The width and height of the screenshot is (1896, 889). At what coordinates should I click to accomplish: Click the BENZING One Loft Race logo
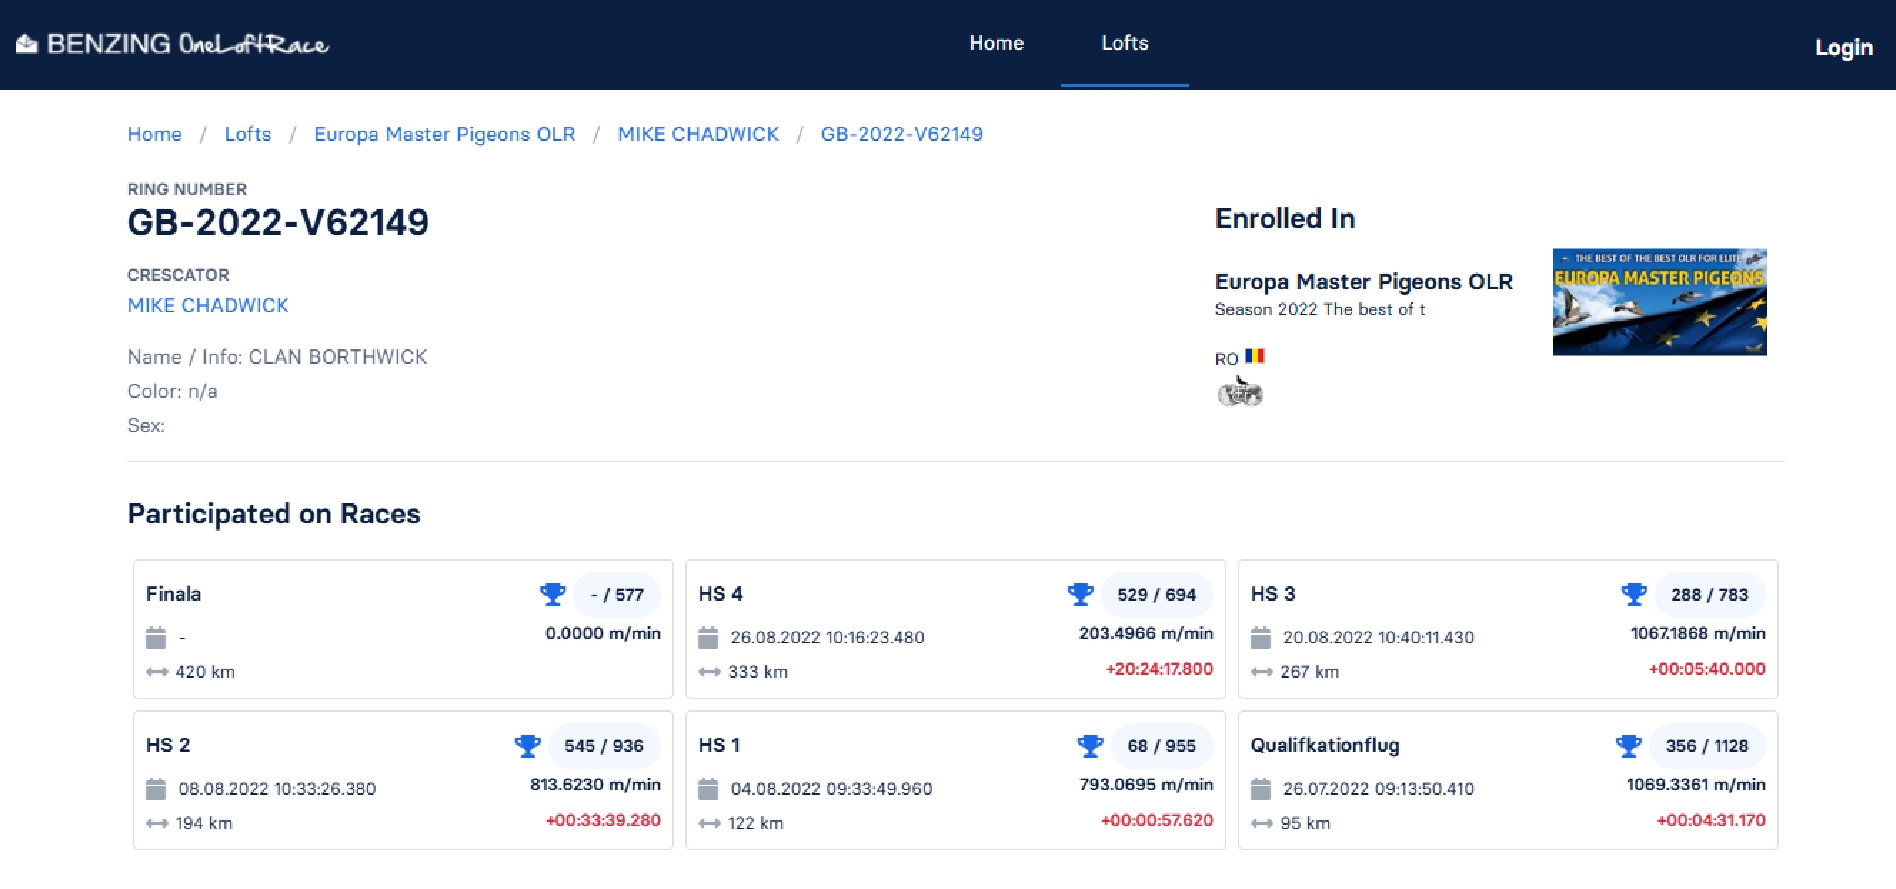[172, 44]
